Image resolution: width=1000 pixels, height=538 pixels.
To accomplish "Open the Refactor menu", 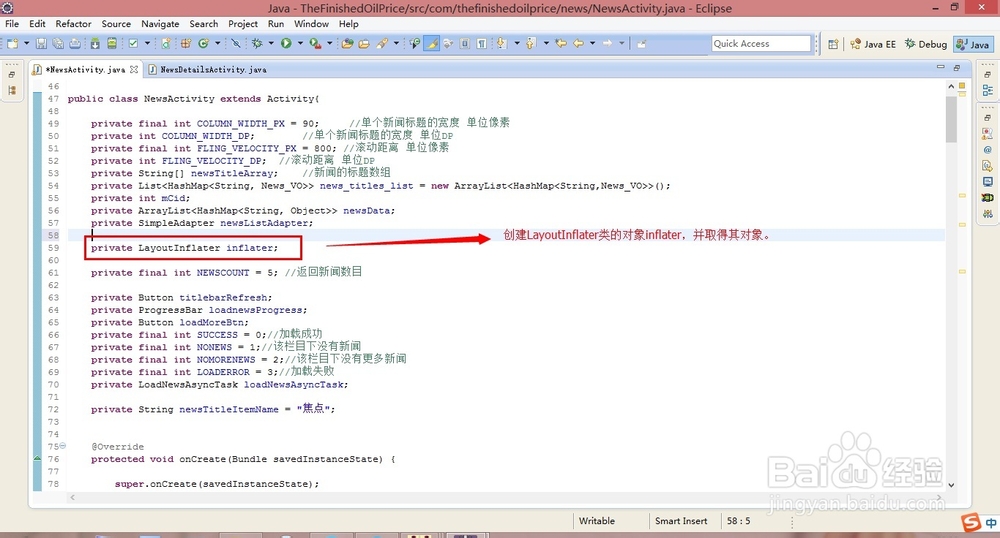I will (73, 24).
